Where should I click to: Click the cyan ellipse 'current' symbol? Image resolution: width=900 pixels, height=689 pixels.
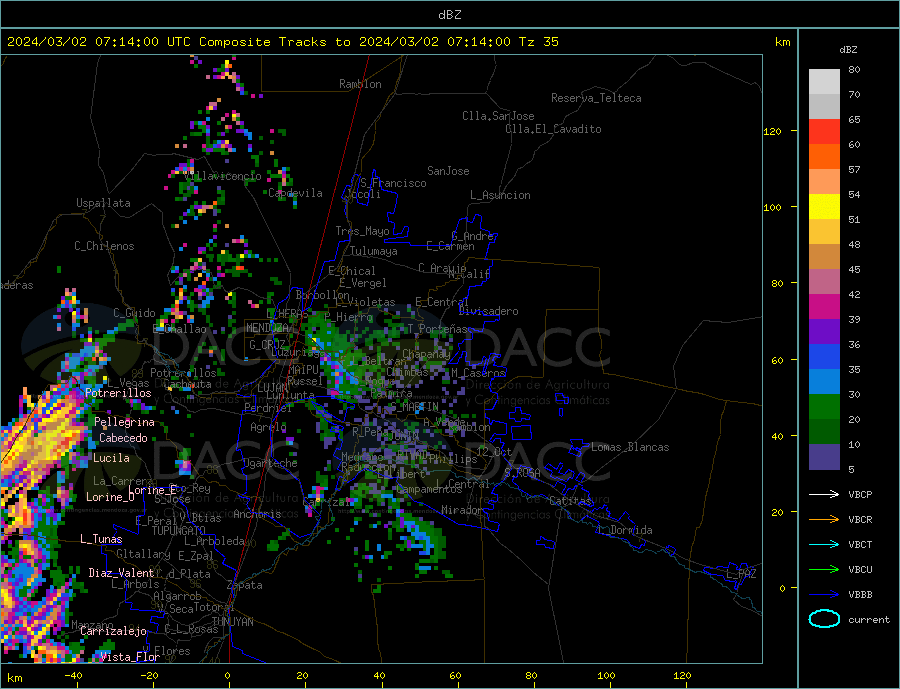point(824,619)
